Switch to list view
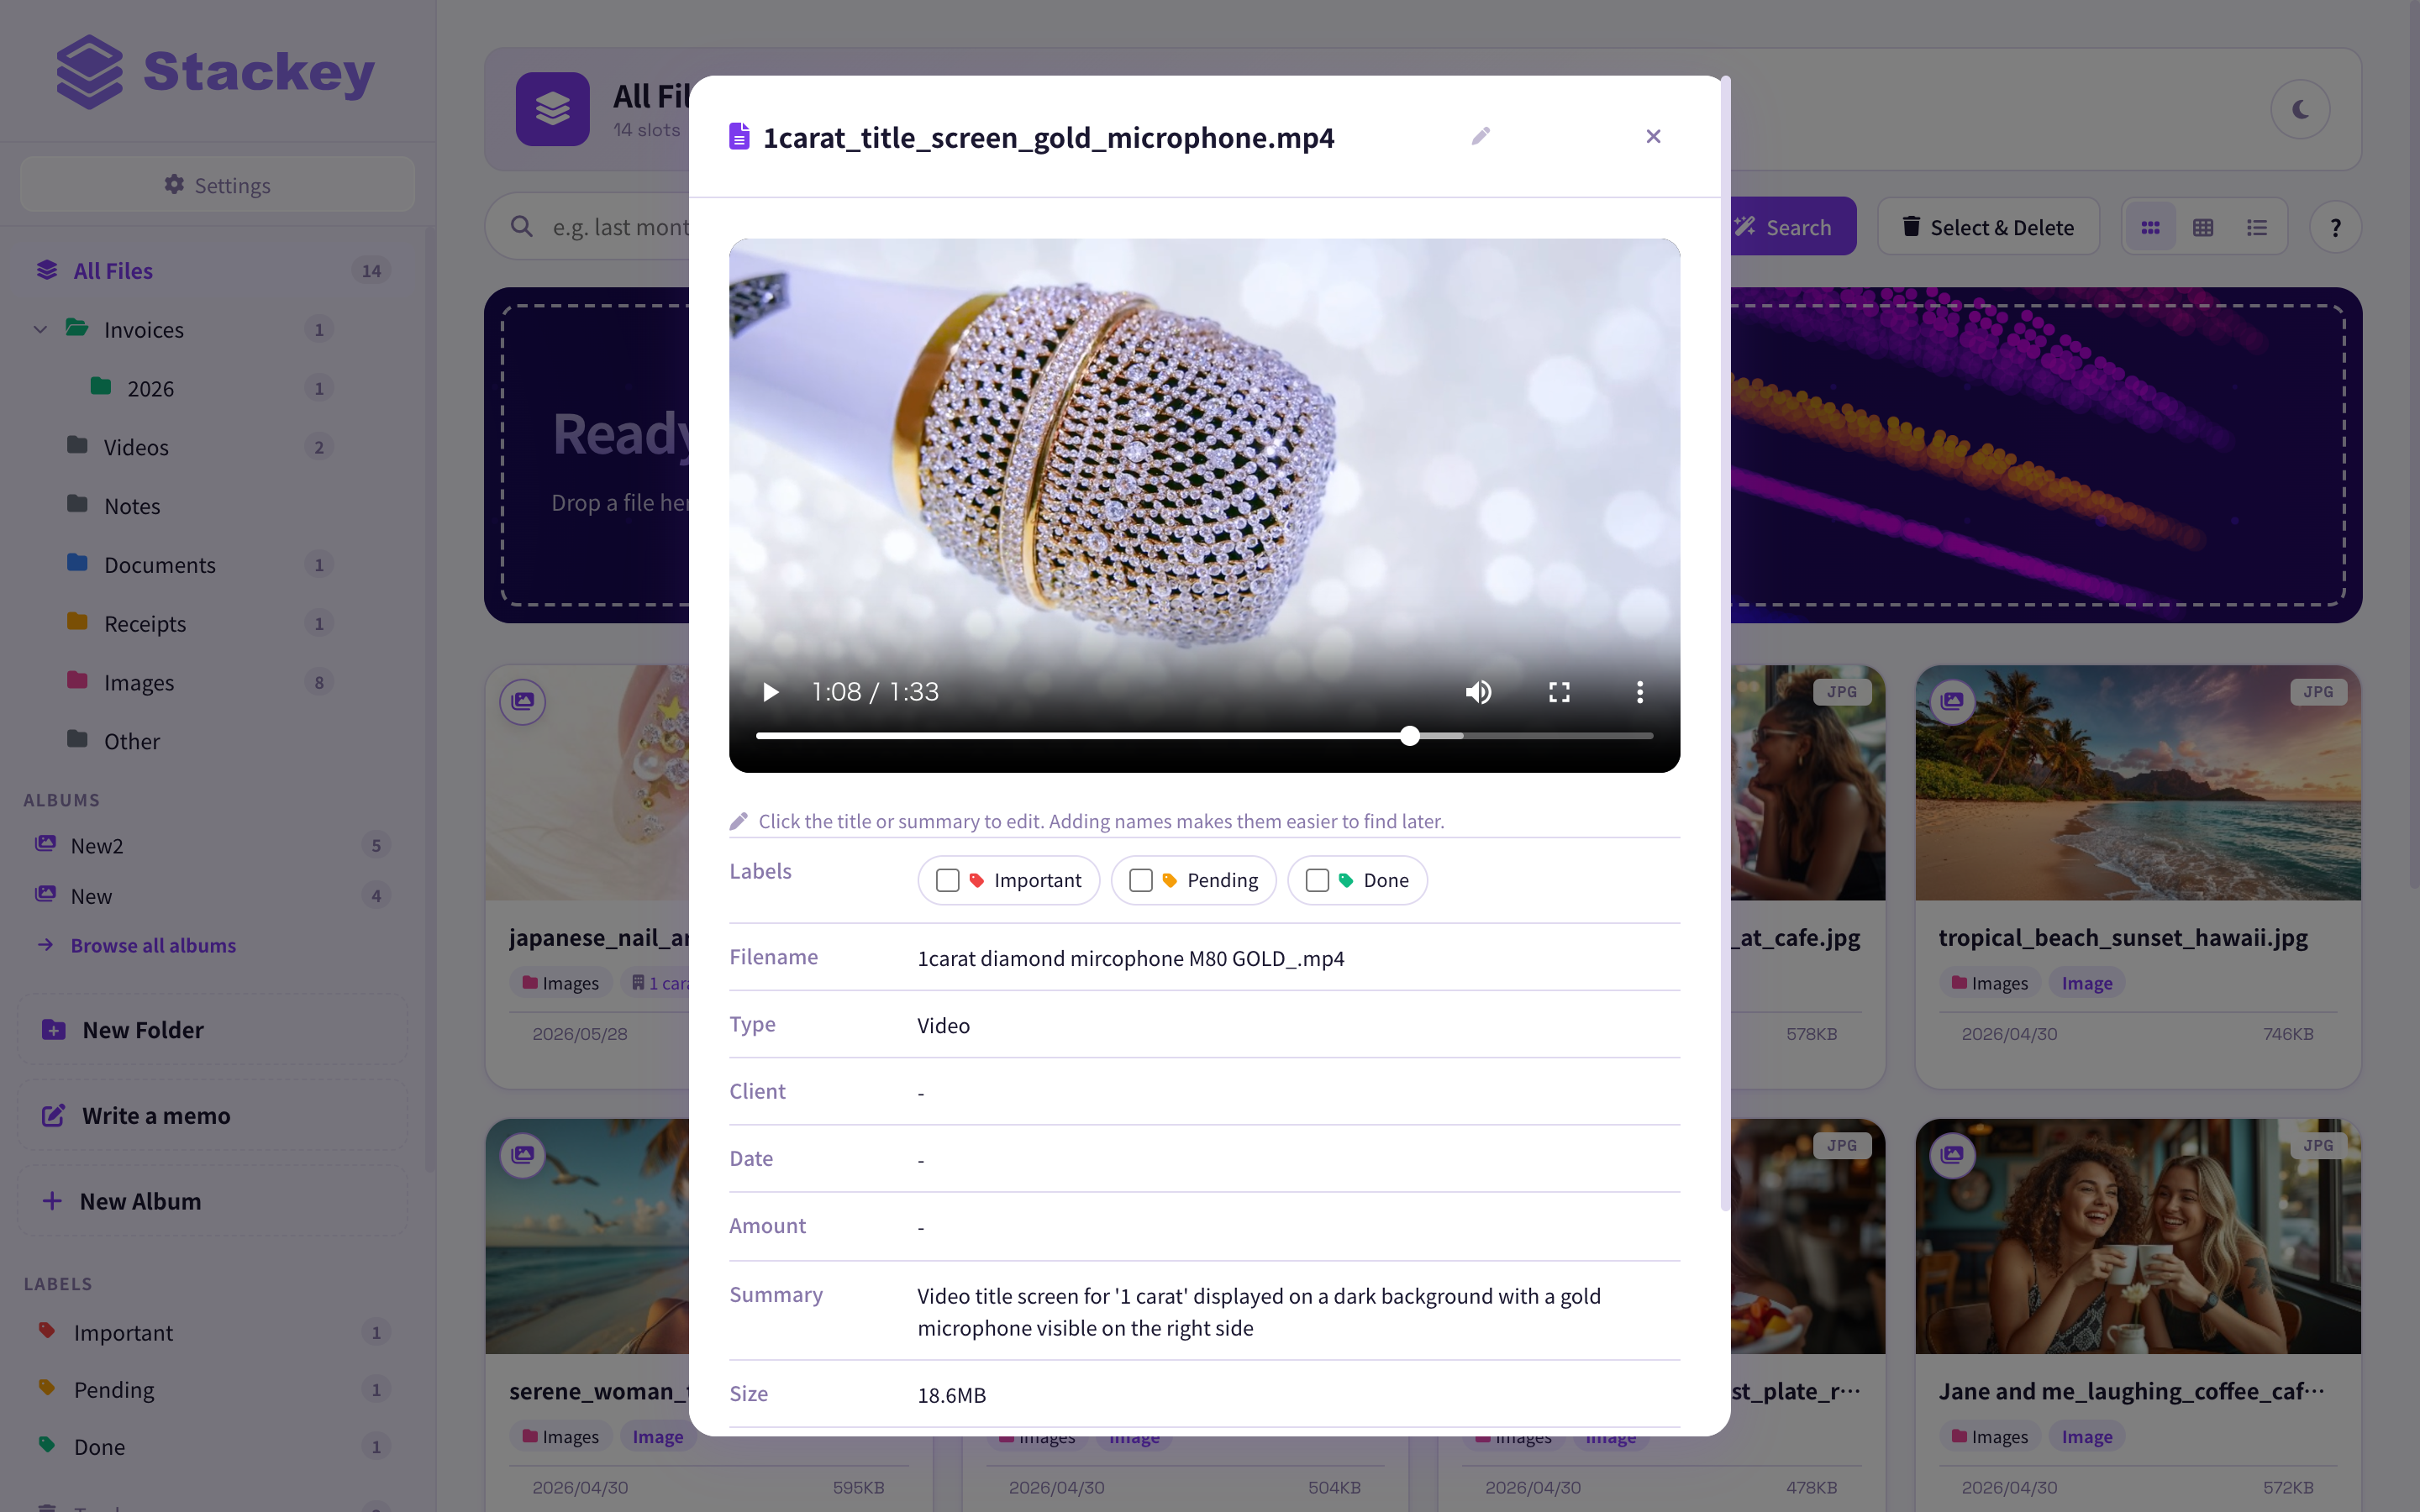This screenshot has height=1512, width=2420. tap(2257, 227)
